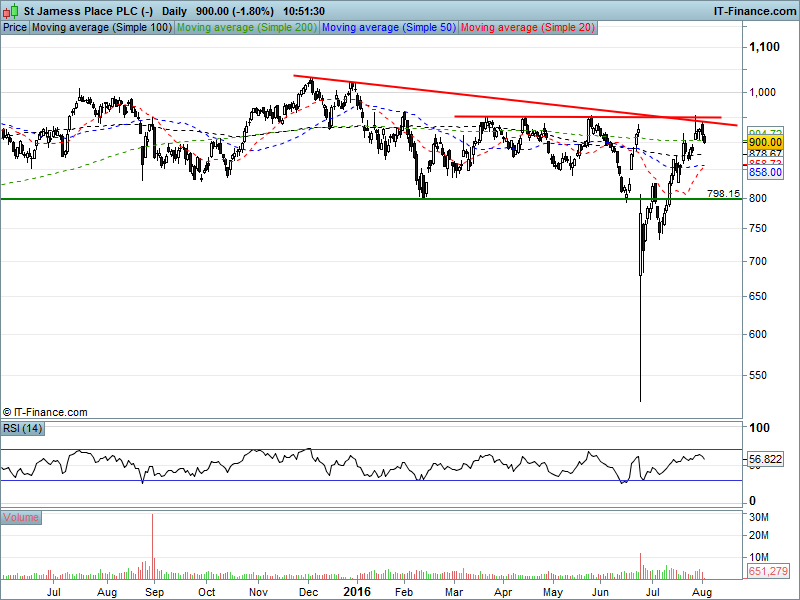This screenshot has height=600, width=800.
Task: Click the Jul label at the left of the time axis
Action: 54,592
